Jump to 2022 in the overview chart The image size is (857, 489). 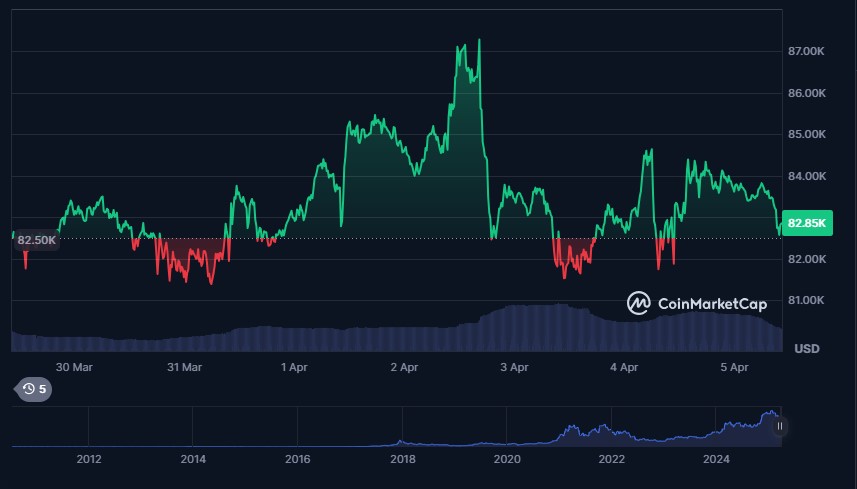click(612, 459)
